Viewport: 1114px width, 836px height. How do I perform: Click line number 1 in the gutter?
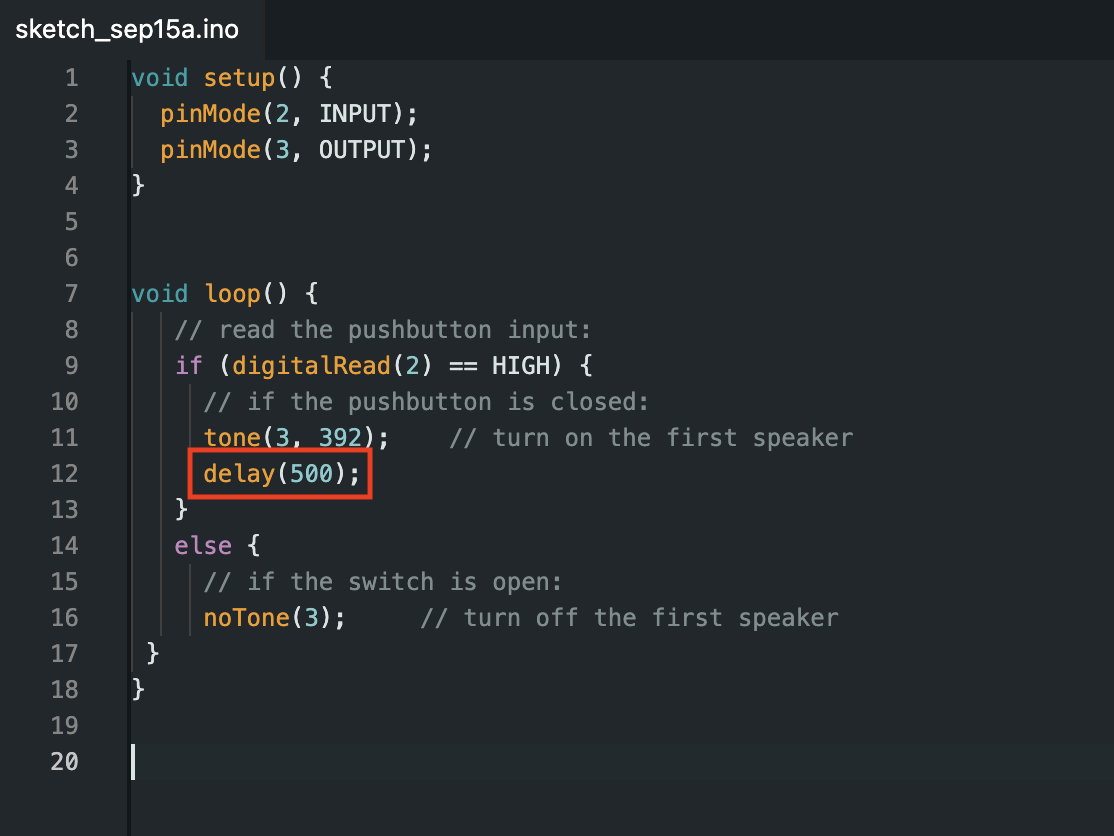70,78
